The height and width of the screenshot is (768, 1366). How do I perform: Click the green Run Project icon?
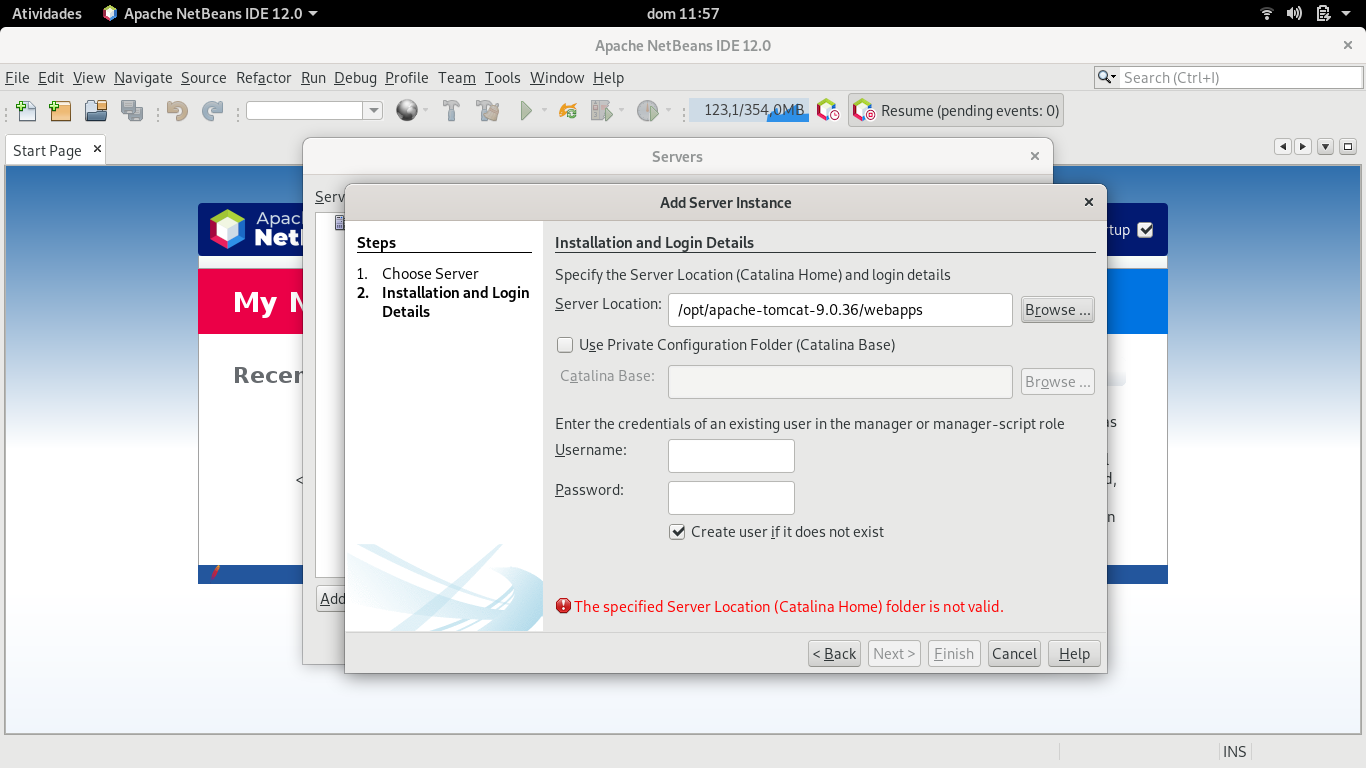point(526,111)
